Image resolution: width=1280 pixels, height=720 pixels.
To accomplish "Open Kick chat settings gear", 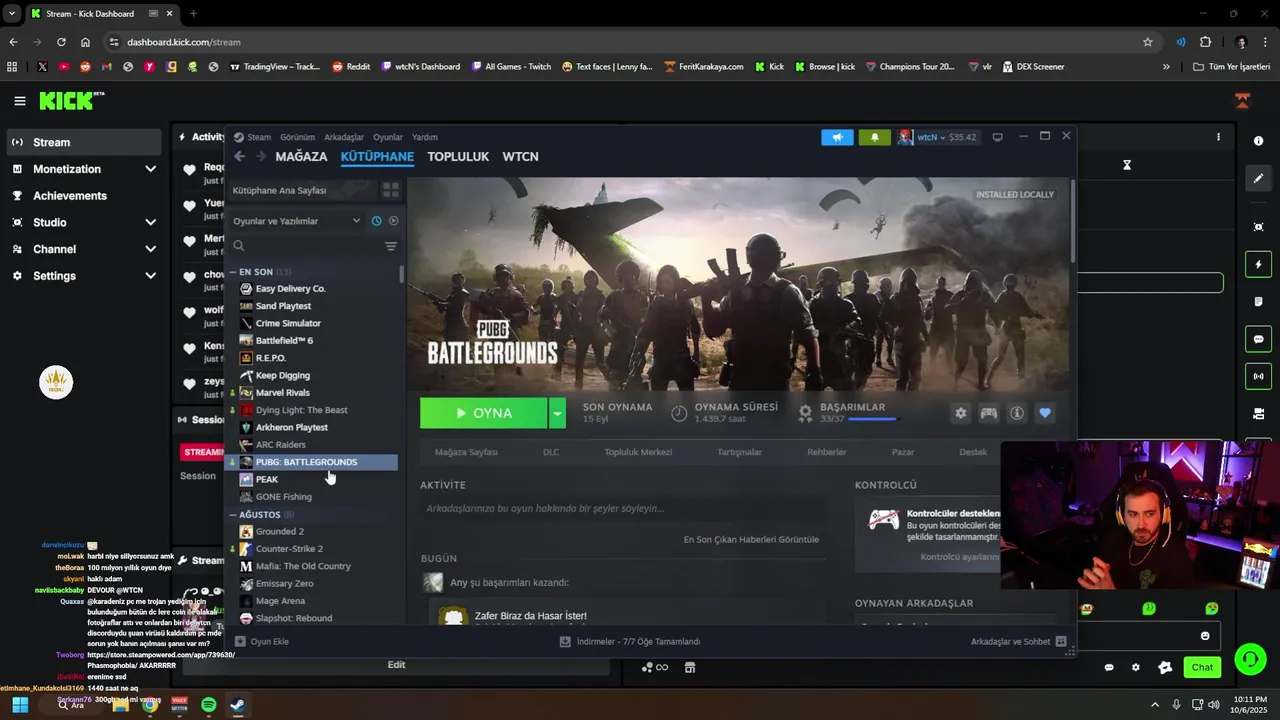I will [x=1135, y=667].
